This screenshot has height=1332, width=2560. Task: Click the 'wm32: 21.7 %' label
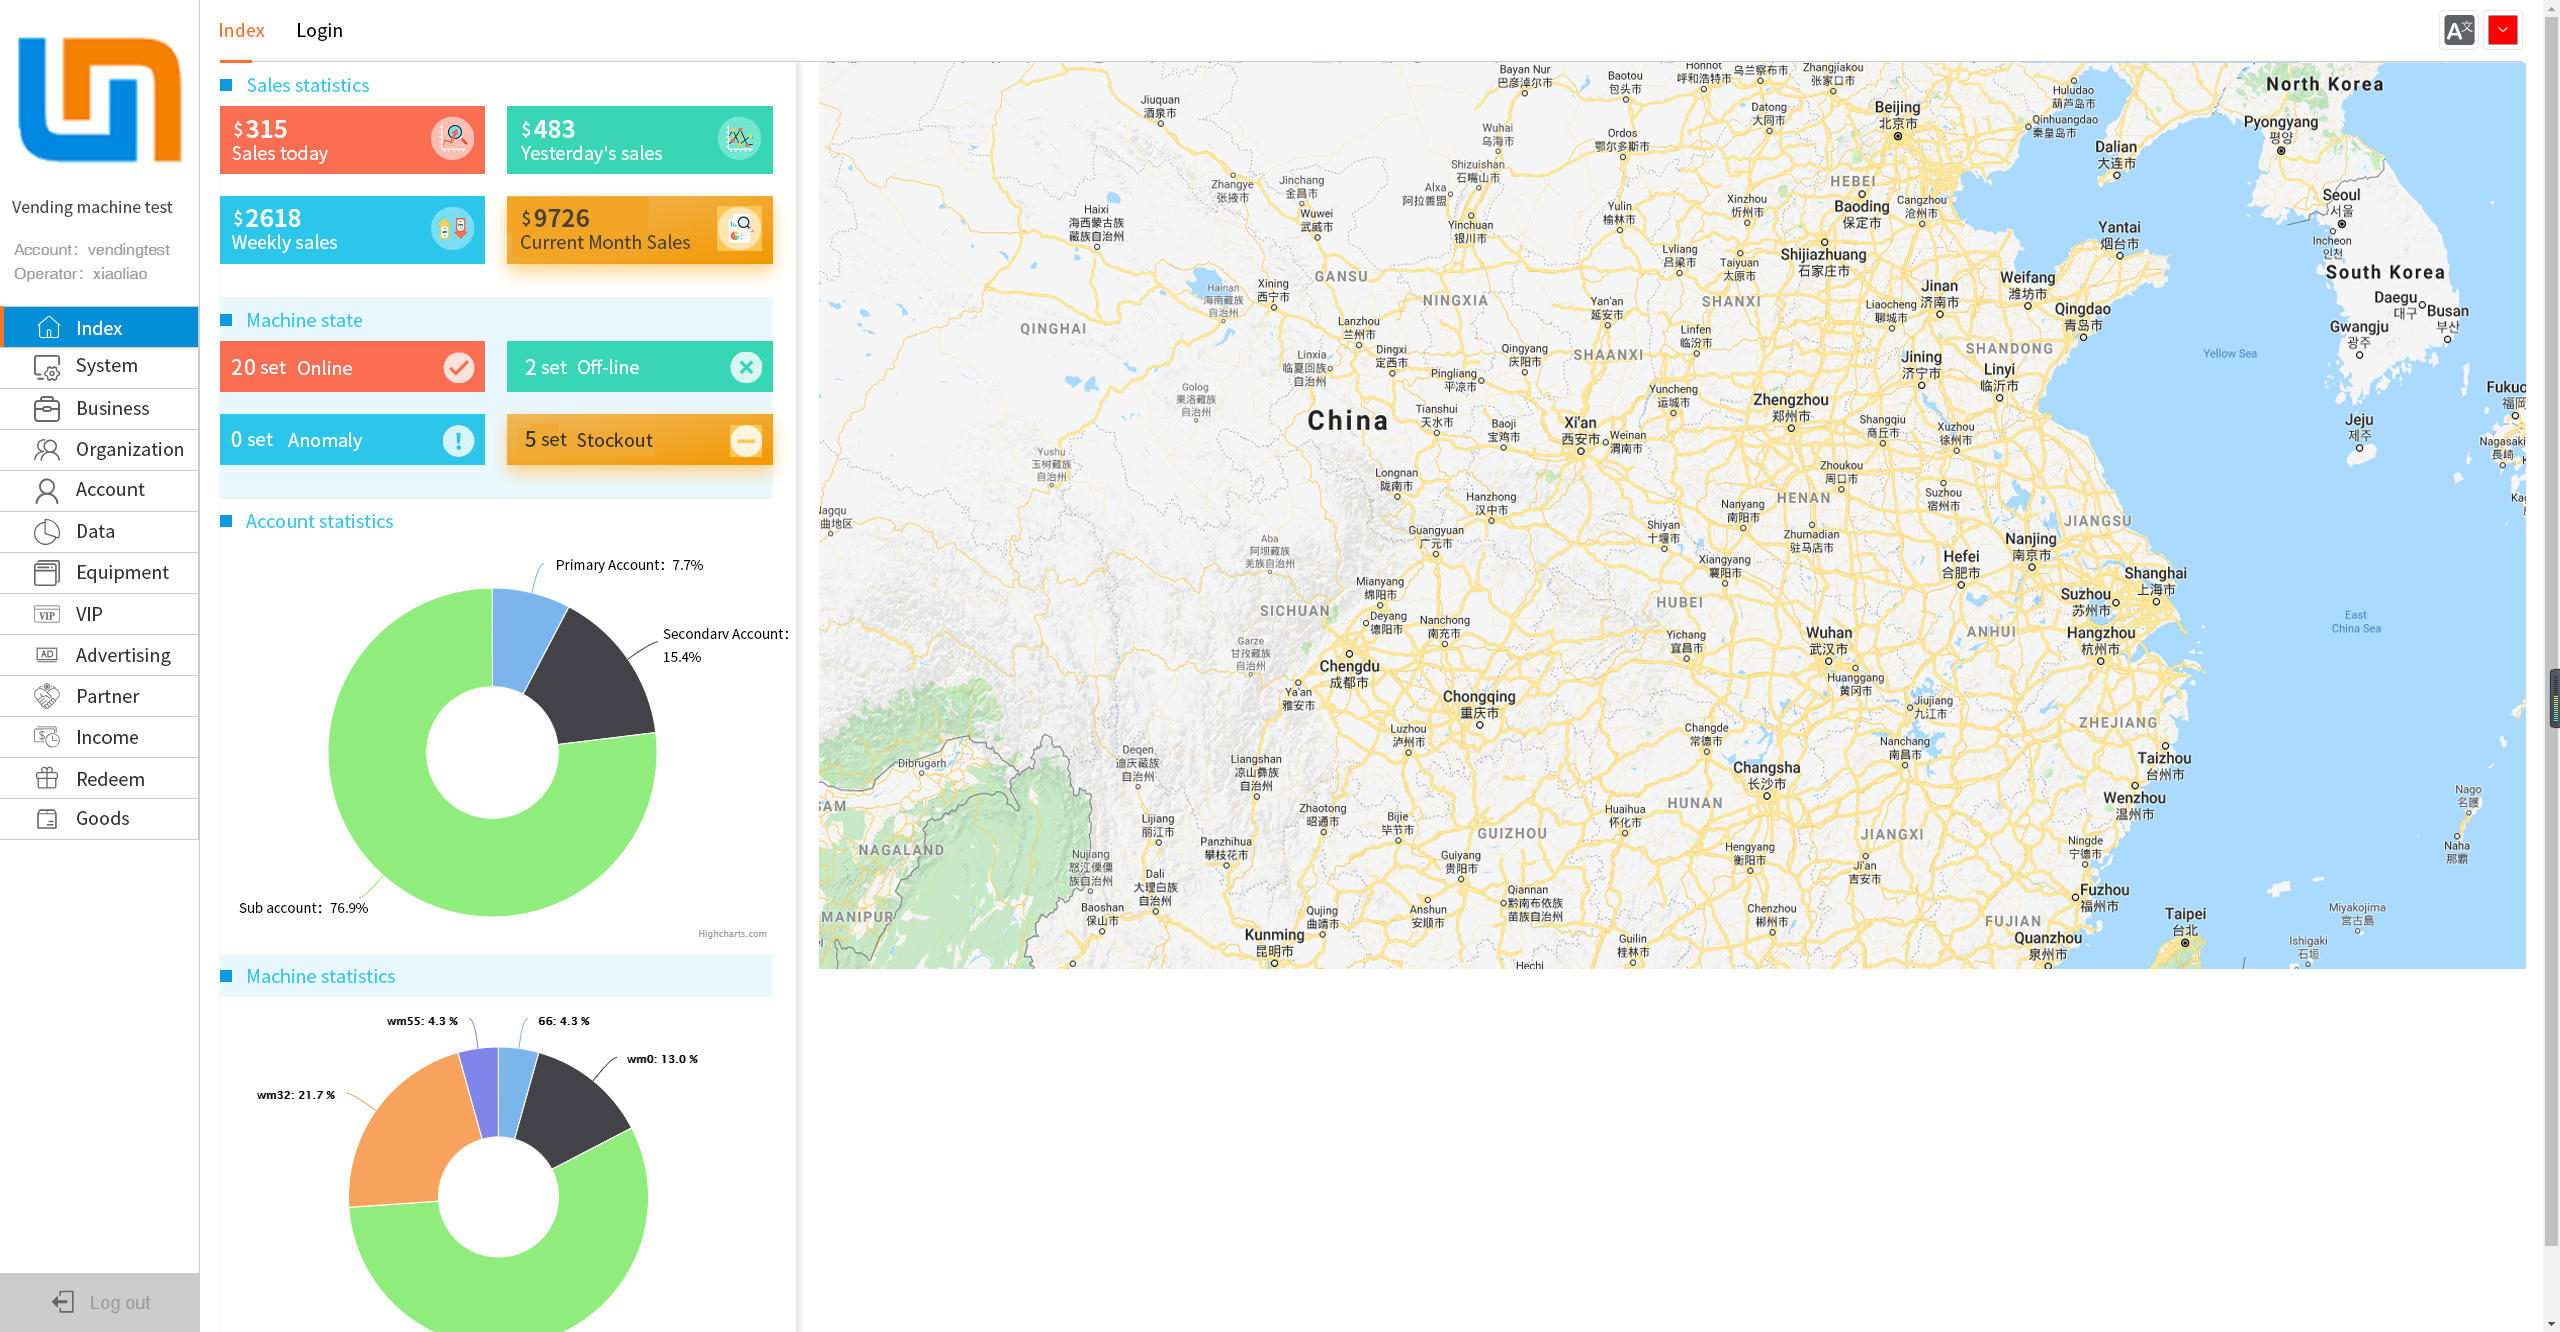pyautogui.click(x=296, y=1095)
